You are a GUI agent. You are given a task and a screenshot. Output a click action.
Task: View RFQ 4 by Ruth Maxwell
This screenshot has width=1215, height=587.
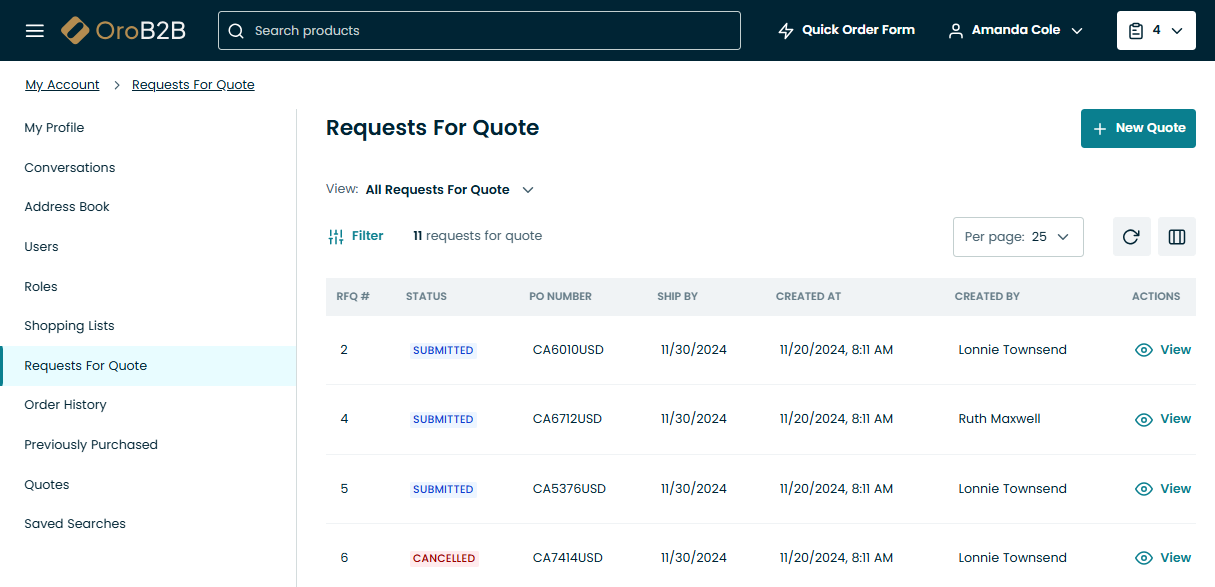tap(1163, 419)
